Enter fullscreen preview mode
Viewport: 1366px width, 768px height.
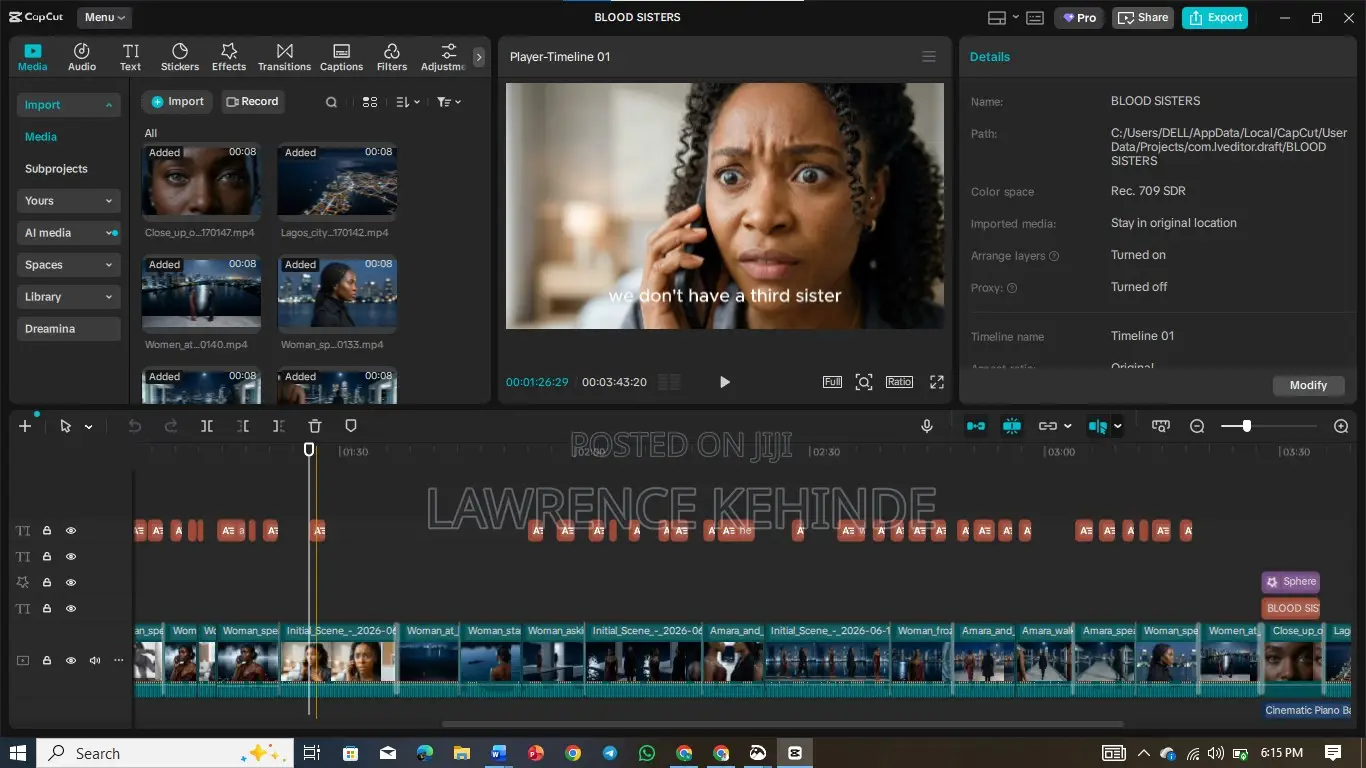pyautogui.click(x=937, y=382)
